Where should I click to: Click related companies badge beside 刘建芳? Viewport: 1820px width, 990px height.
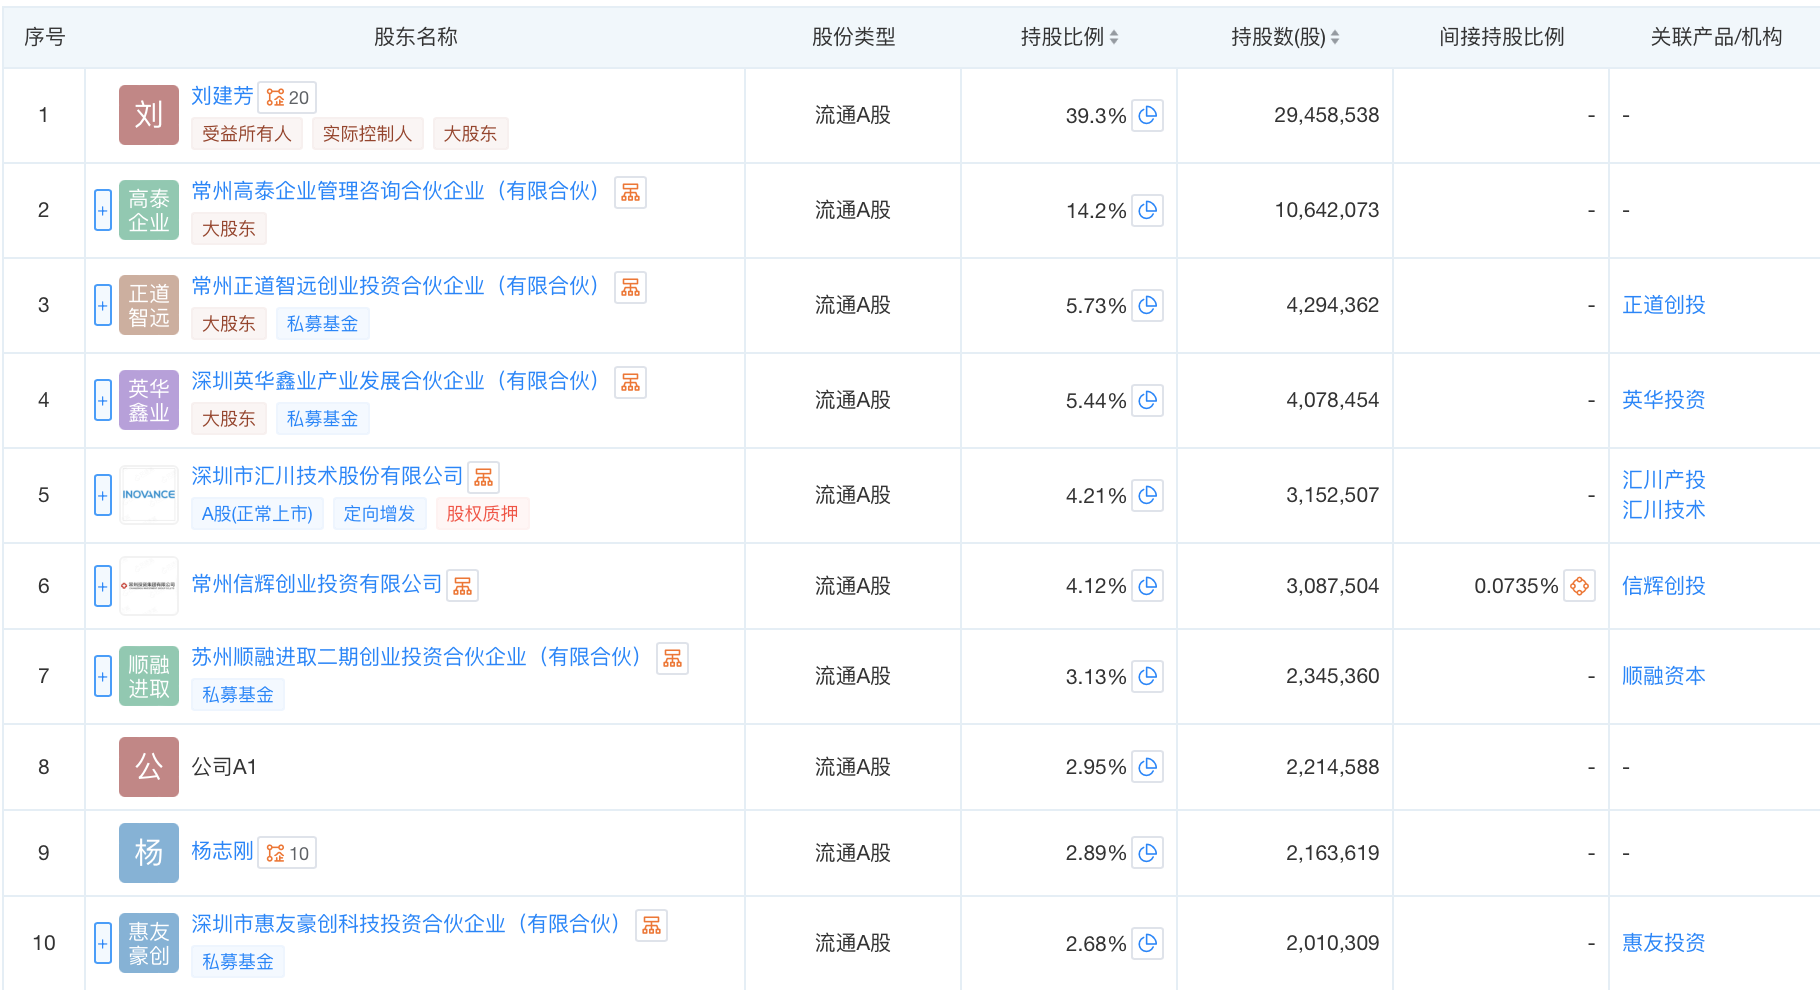288,97
